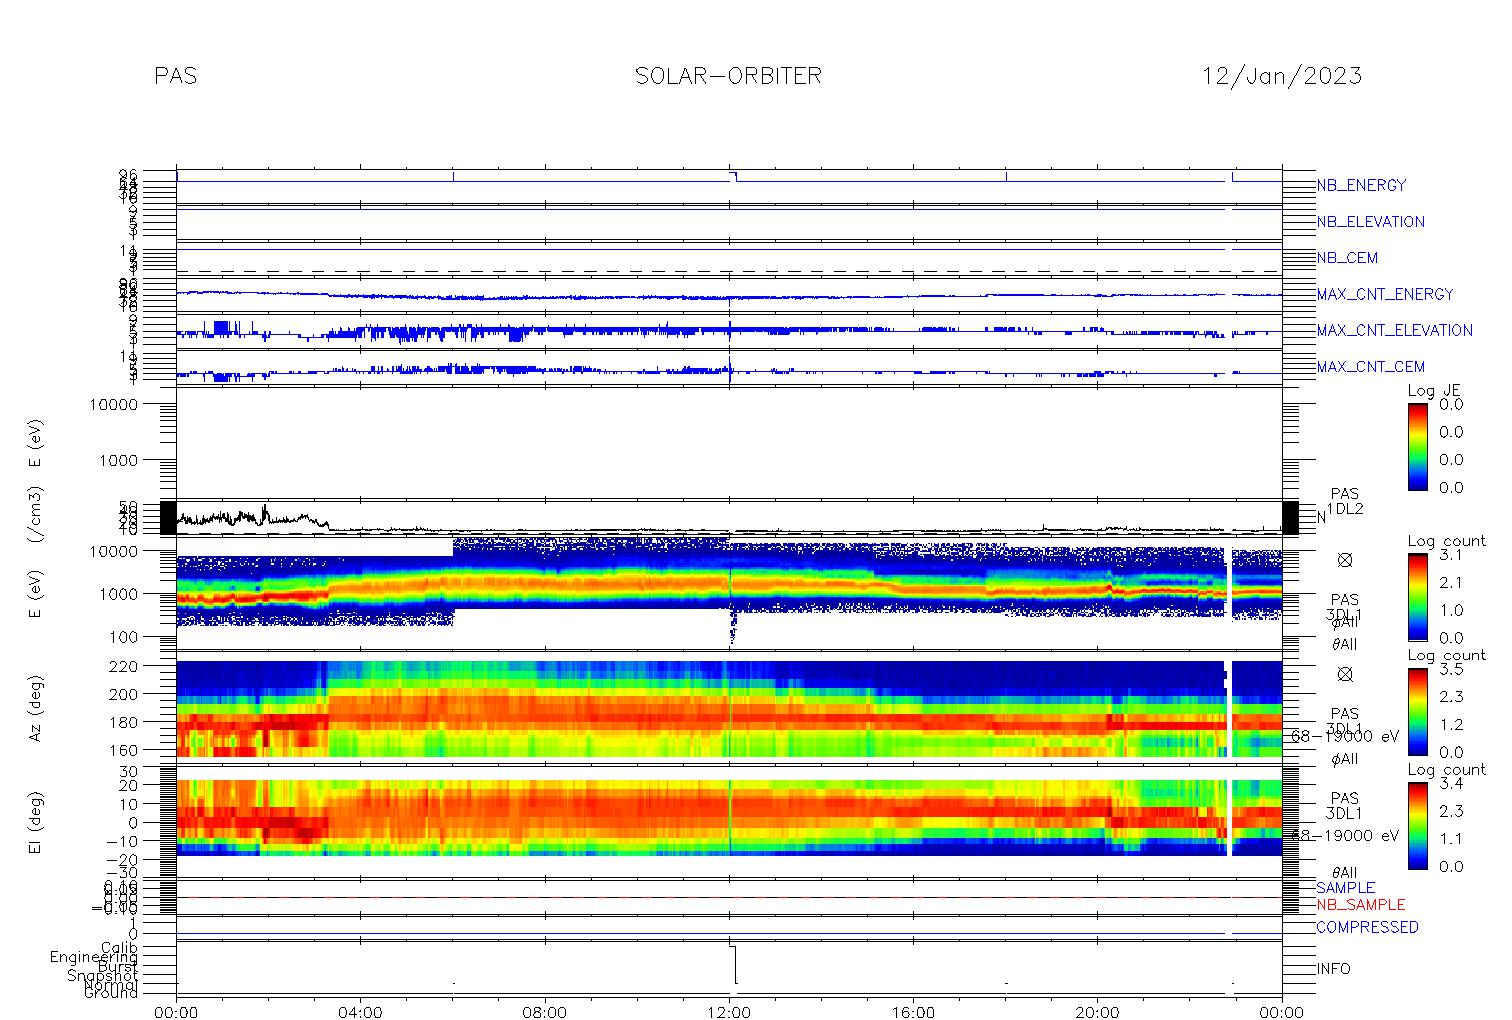Click the 04:00 time axis label
Image resolution: width=1512 pixels, height=1020 pixels.
click(361, 1011)
